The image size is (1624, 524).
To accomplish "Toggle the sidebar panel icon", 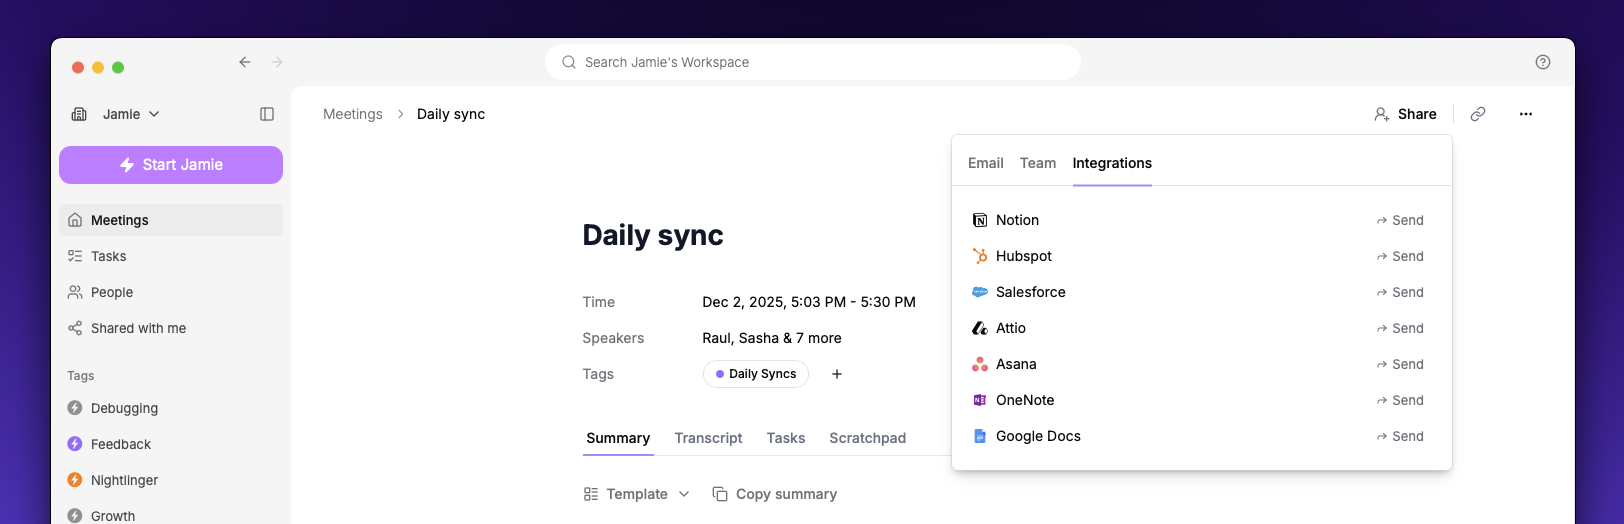I will click(x=267, y=114).
